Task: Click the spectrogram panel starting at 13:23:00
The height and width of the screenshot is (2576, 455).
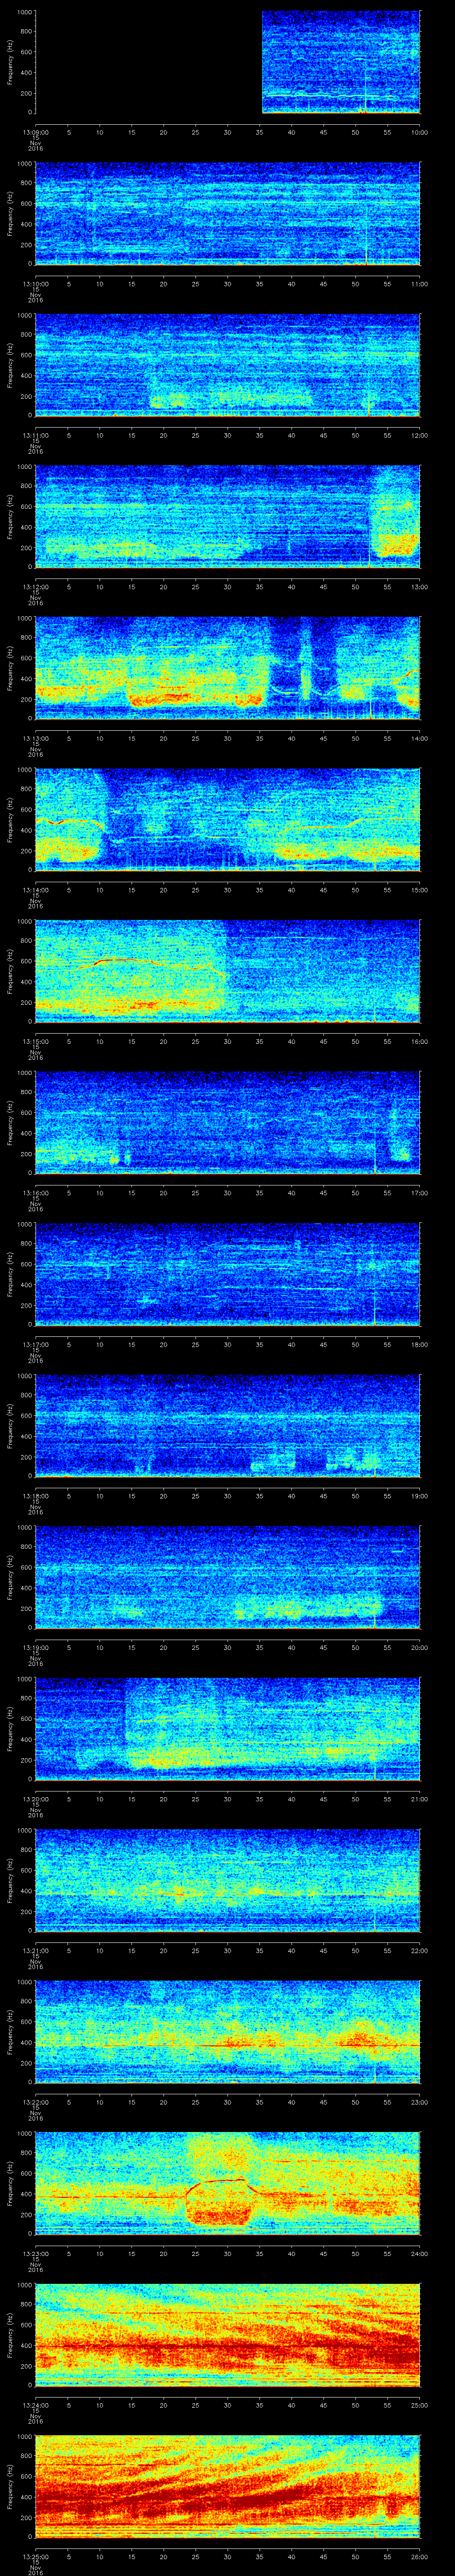Action: click(x=227, y=2183)
